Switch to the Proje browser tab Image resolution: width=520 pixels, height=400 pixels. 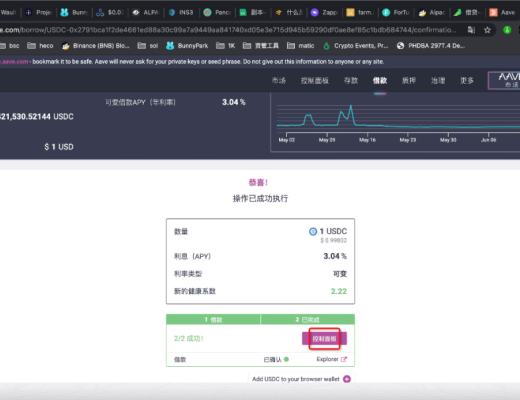38,12
